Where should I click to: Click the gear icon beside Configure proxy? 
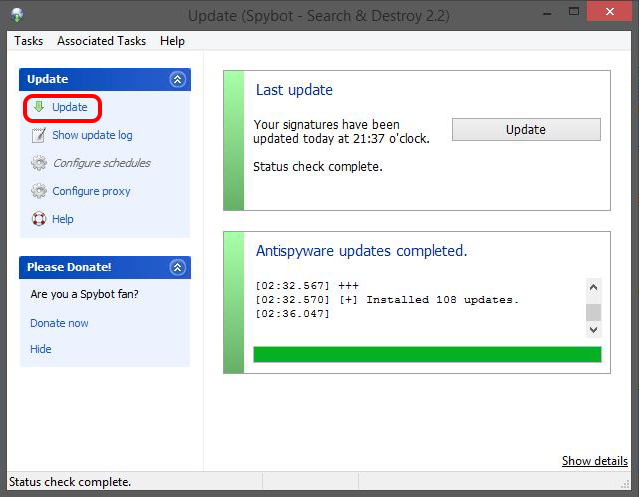[39, 191]
